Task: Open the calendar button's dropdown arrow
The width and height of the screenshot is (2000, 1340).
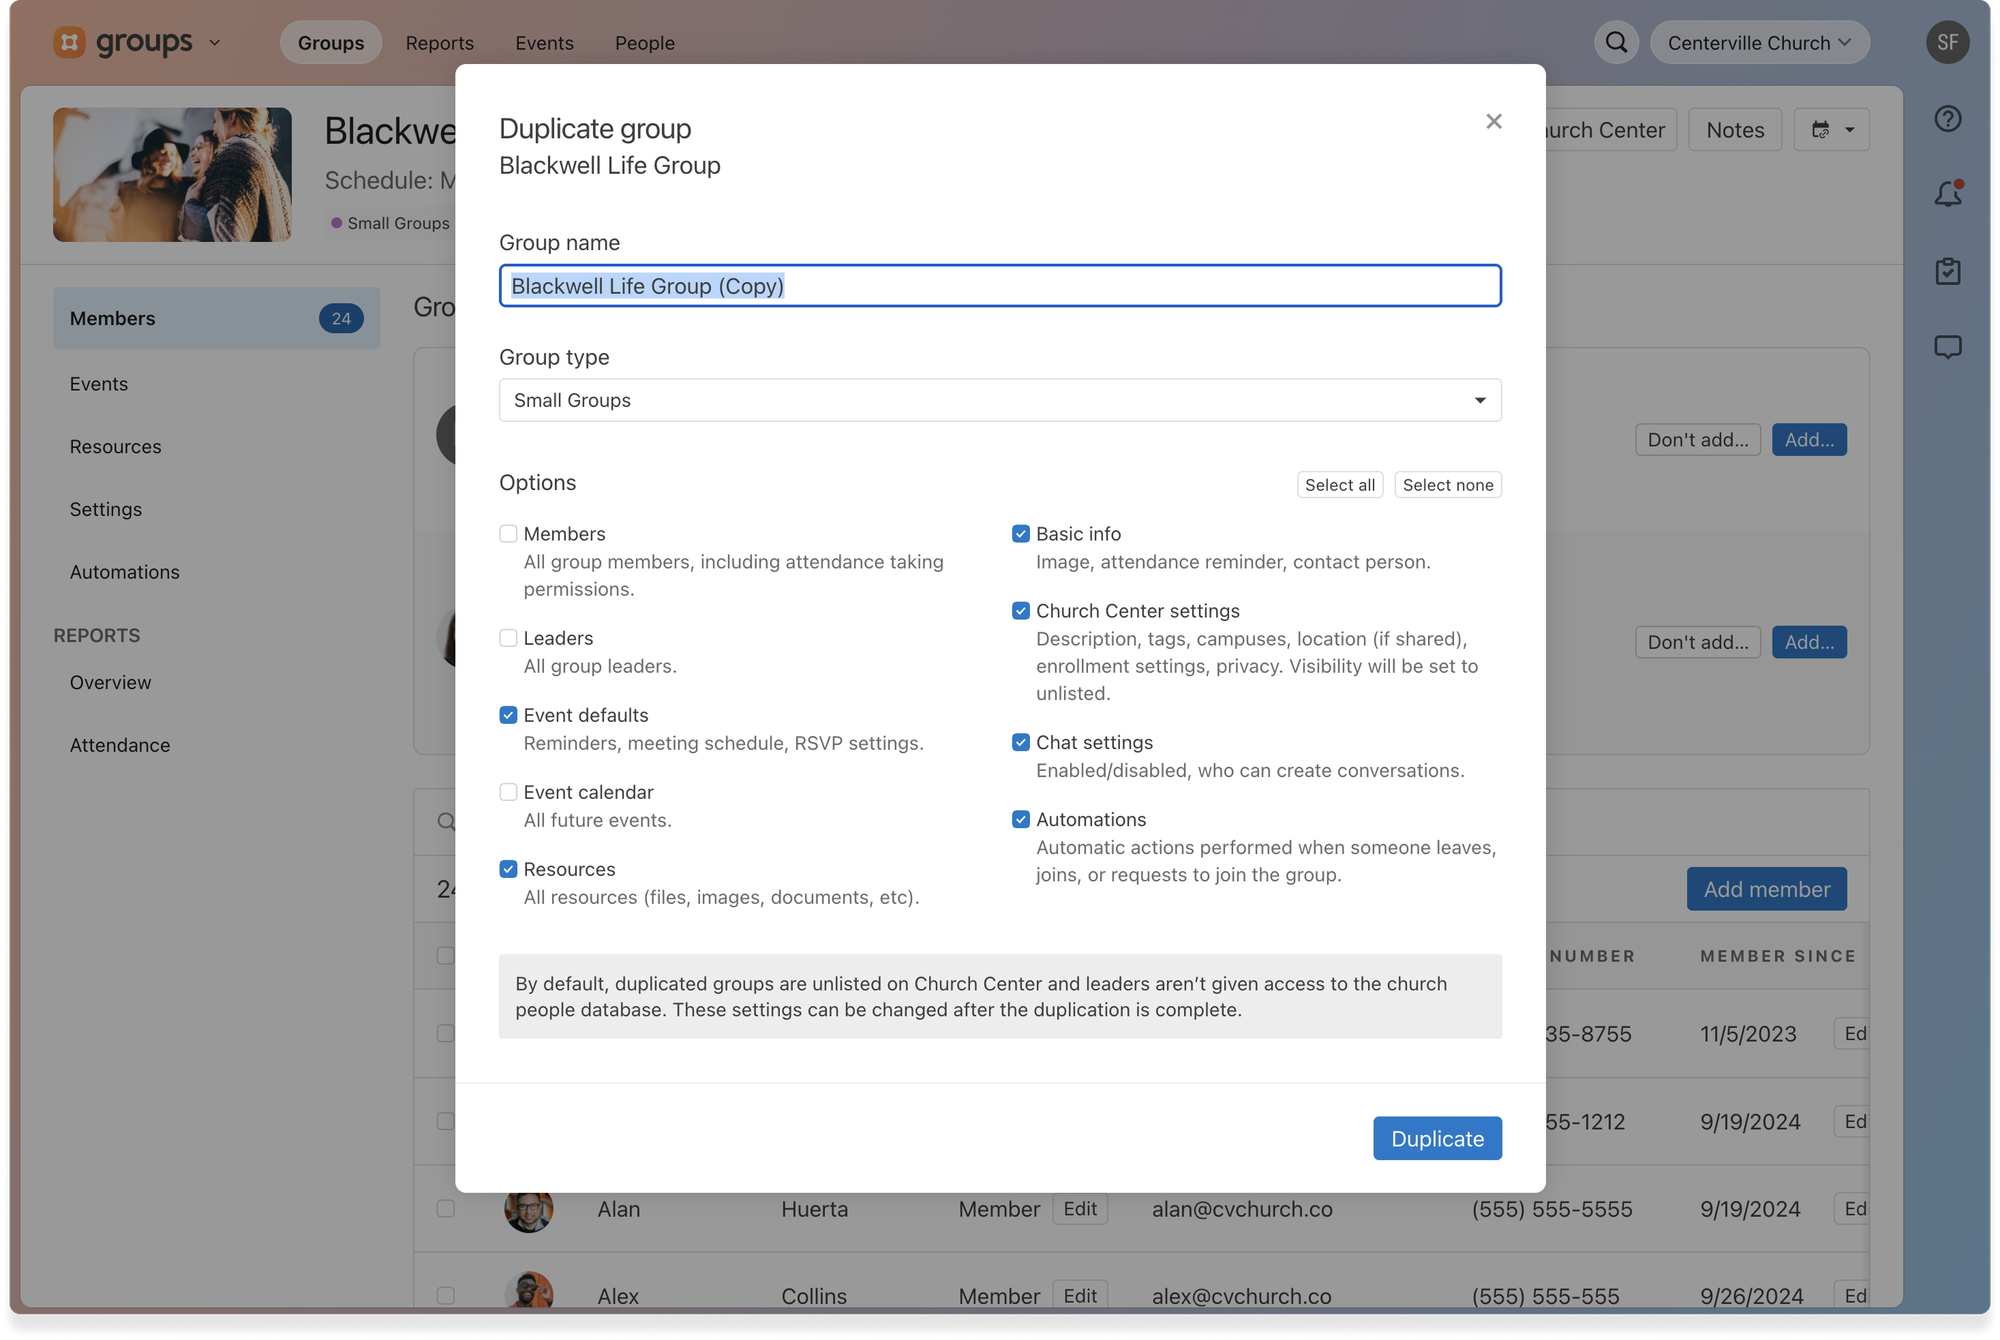Action: 1848,130
